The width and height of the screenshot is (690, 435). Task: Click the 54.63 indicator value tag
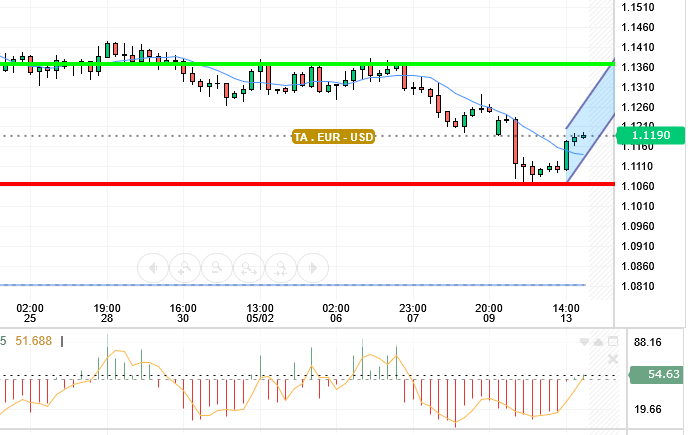tap(657, 375)
